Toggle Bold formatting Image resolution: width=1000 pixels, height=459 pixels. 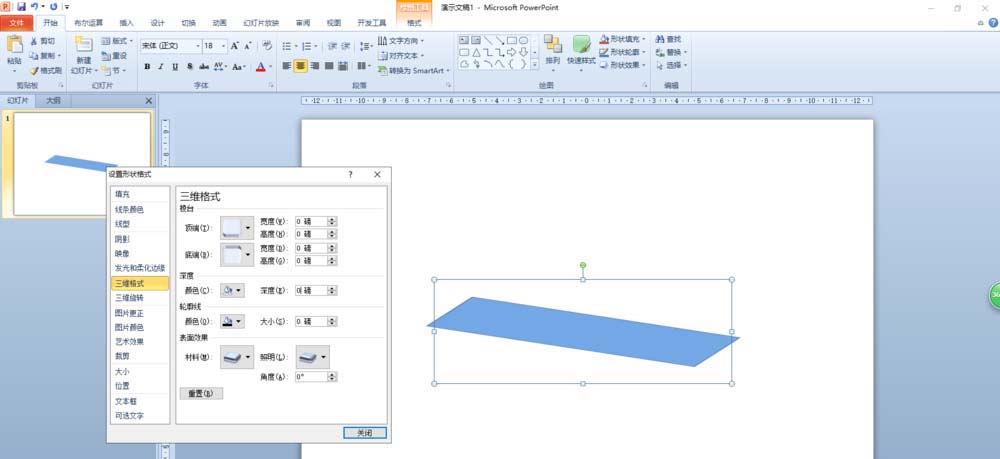pos(147,66)
